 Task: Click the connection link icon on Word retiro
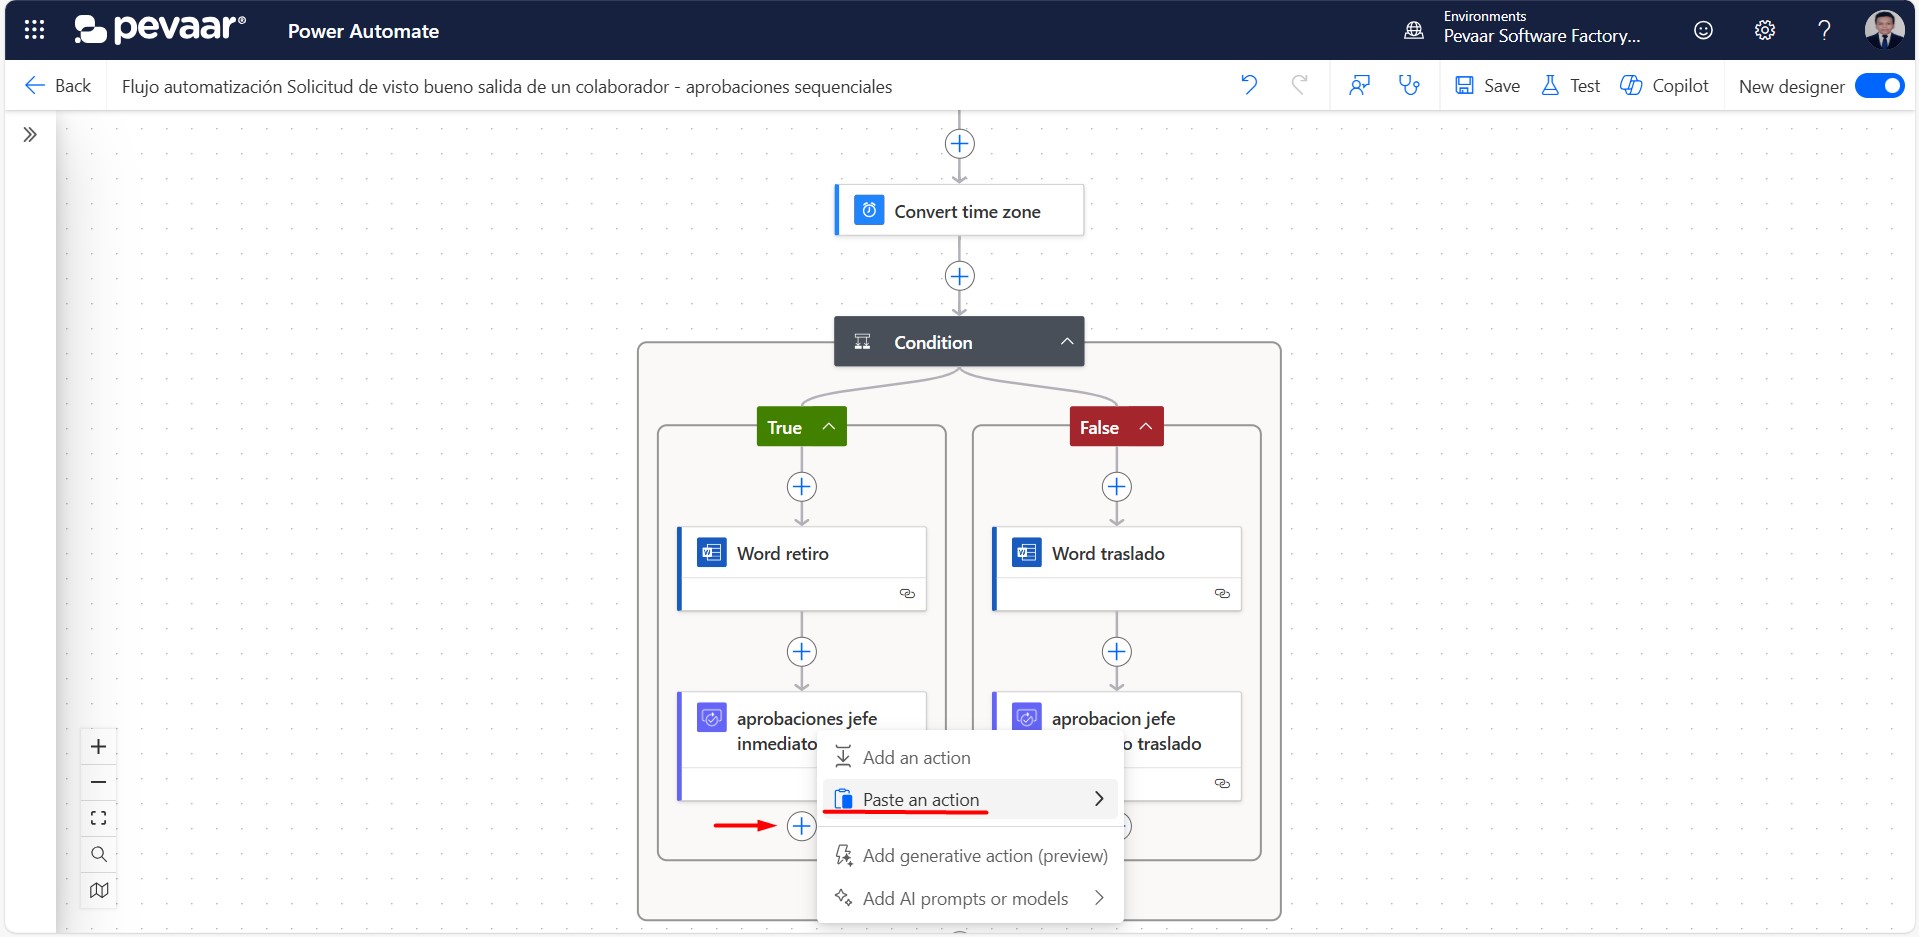point(907,594)
